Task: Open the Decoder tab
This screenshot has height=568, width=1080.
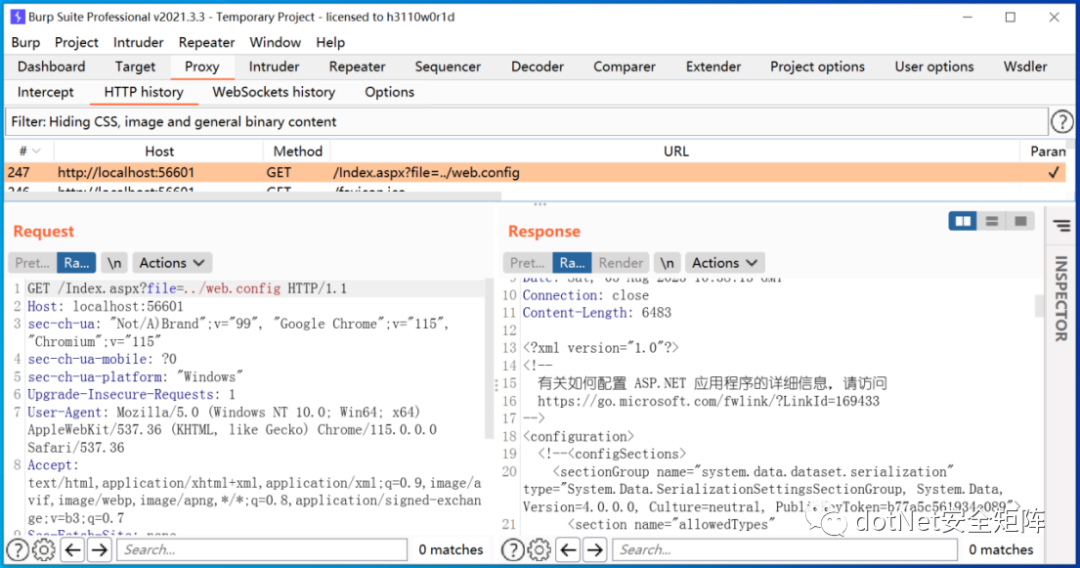Action: click(x=537, y=67)
